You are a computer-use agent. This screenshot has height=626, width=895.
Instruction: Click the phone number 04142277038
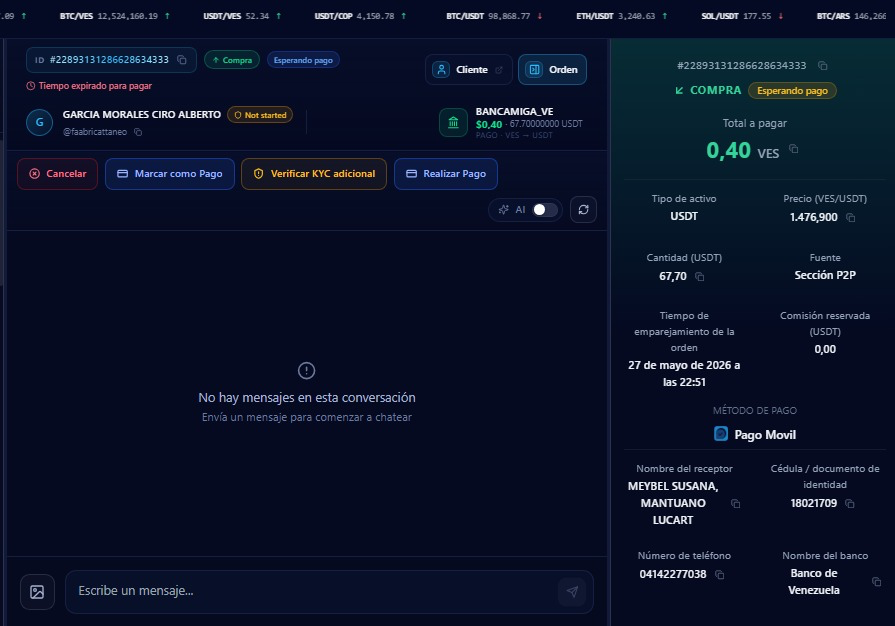(x=672, y=574)
